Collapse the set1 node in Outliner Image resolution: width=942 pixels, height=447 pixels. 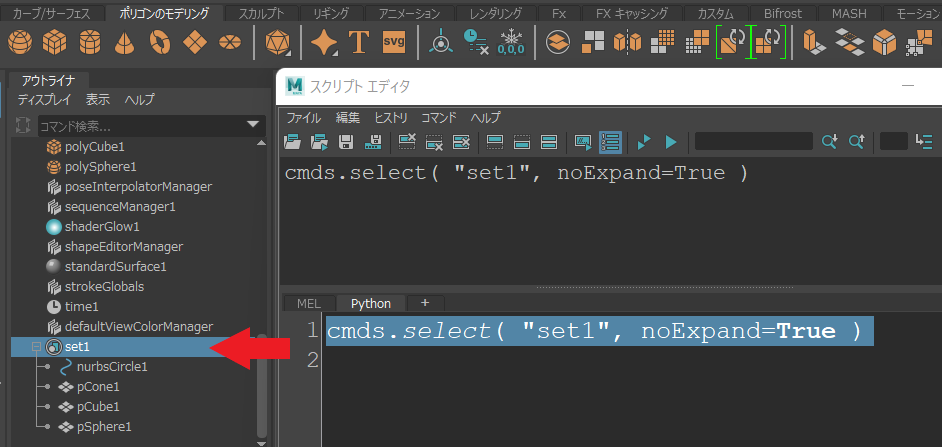coord(37,347)
